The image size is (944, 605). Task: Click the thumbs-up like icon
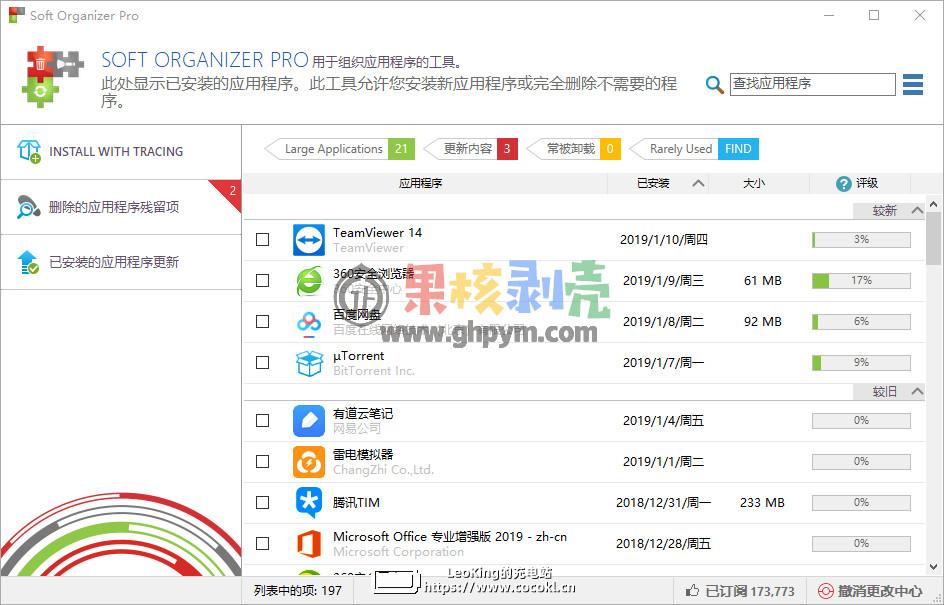click(692, 591)
